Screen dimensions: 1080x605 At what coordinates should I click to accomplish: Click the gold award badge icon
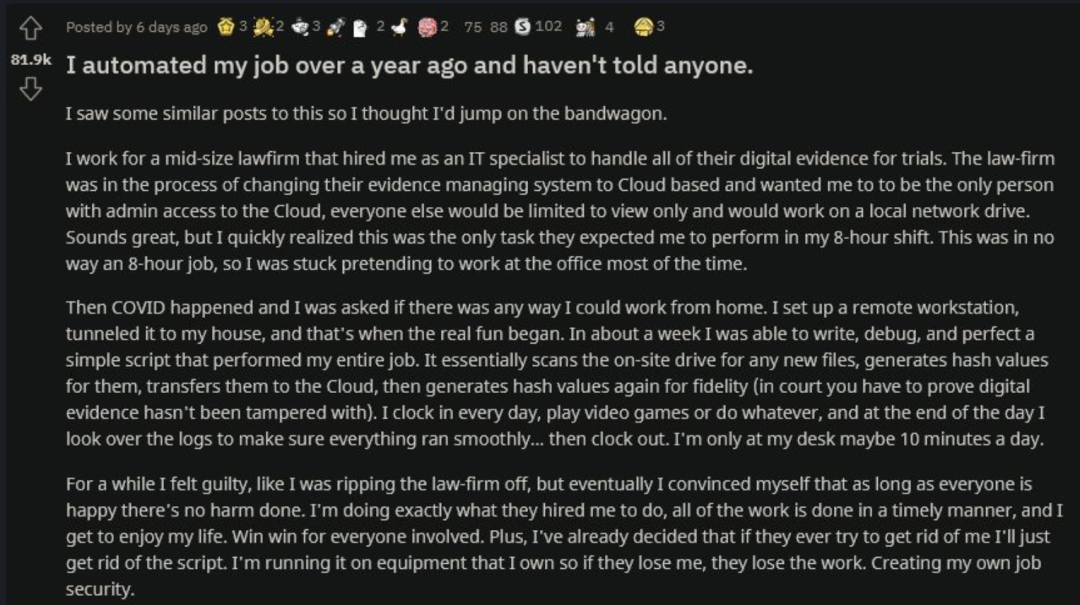[x=226, y=27]
